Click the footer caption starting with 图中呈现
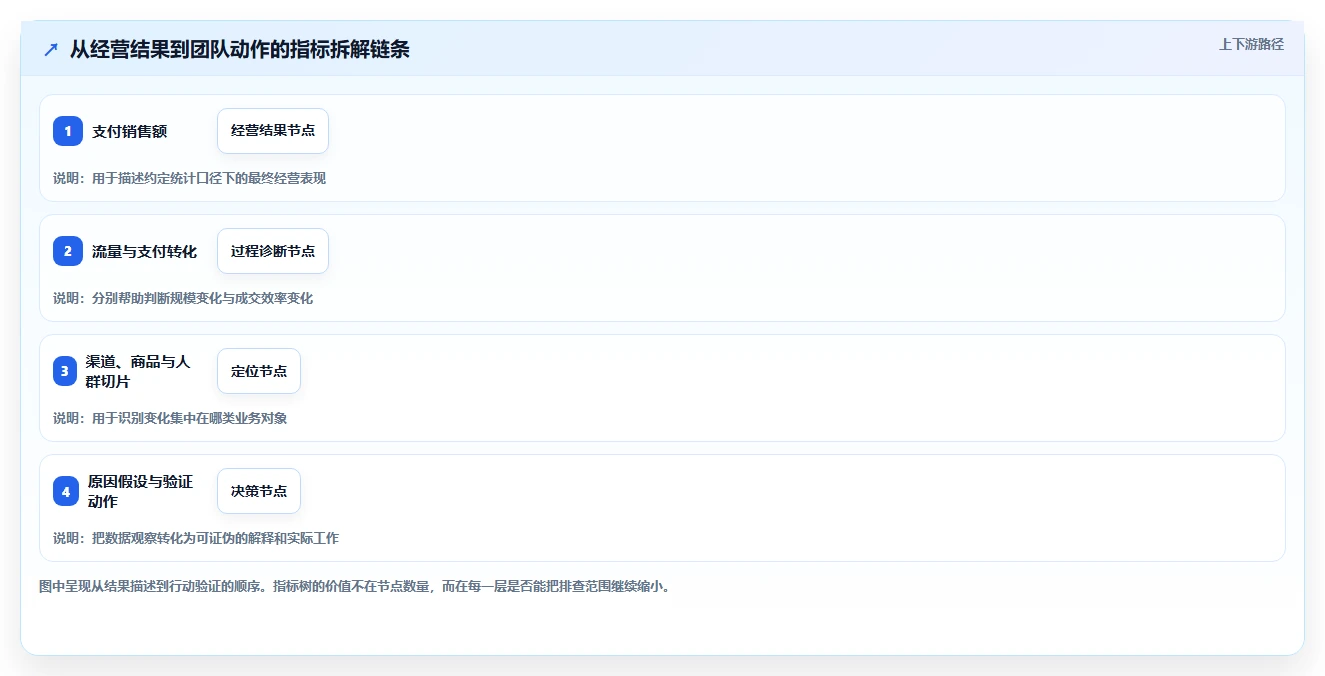1325x676 pixels. [354, 586]
